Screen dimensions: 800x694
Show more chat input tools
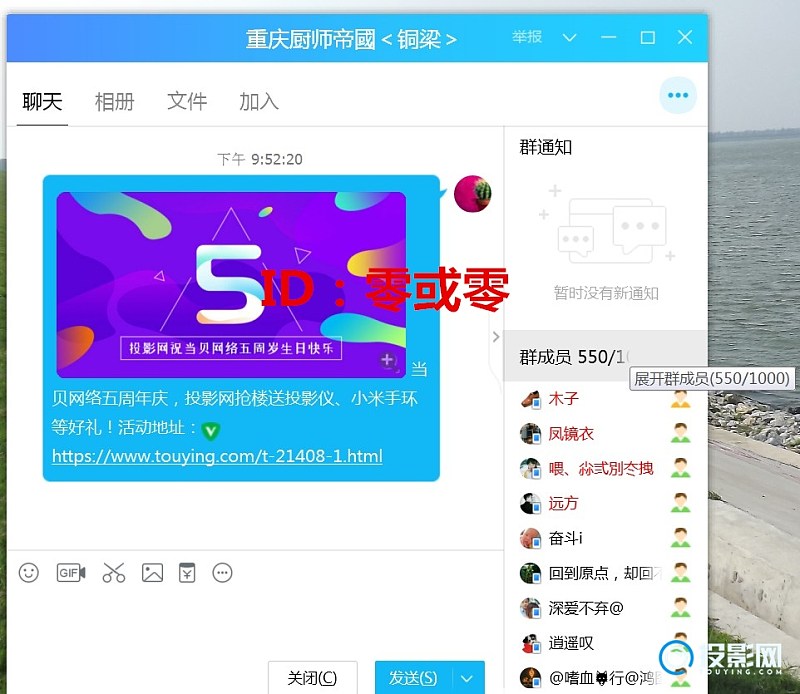[x=222, y=573]
